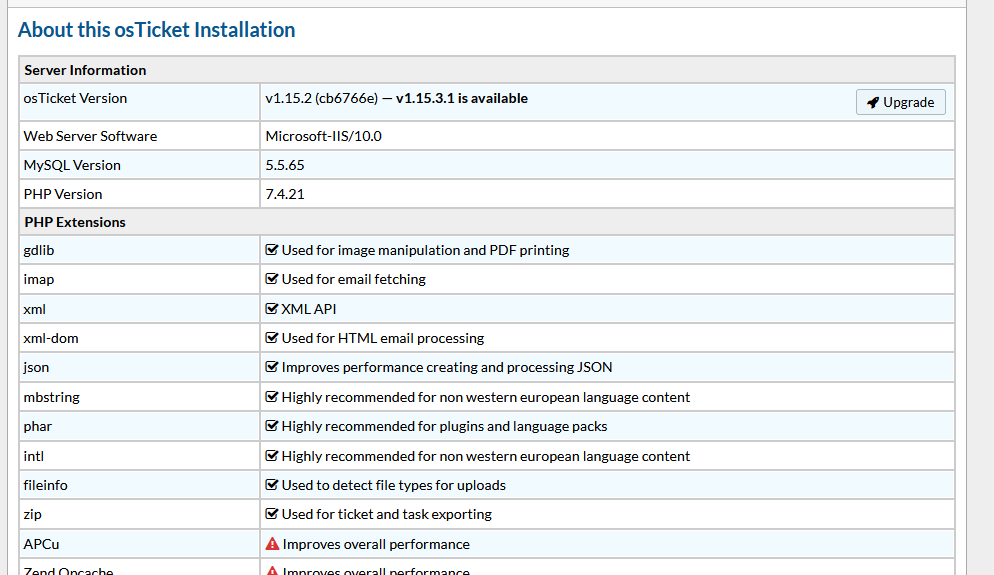Click the MySQL value '5.5.65'
Viewport: 994px width, 575px height.
(x=285, y=165)
